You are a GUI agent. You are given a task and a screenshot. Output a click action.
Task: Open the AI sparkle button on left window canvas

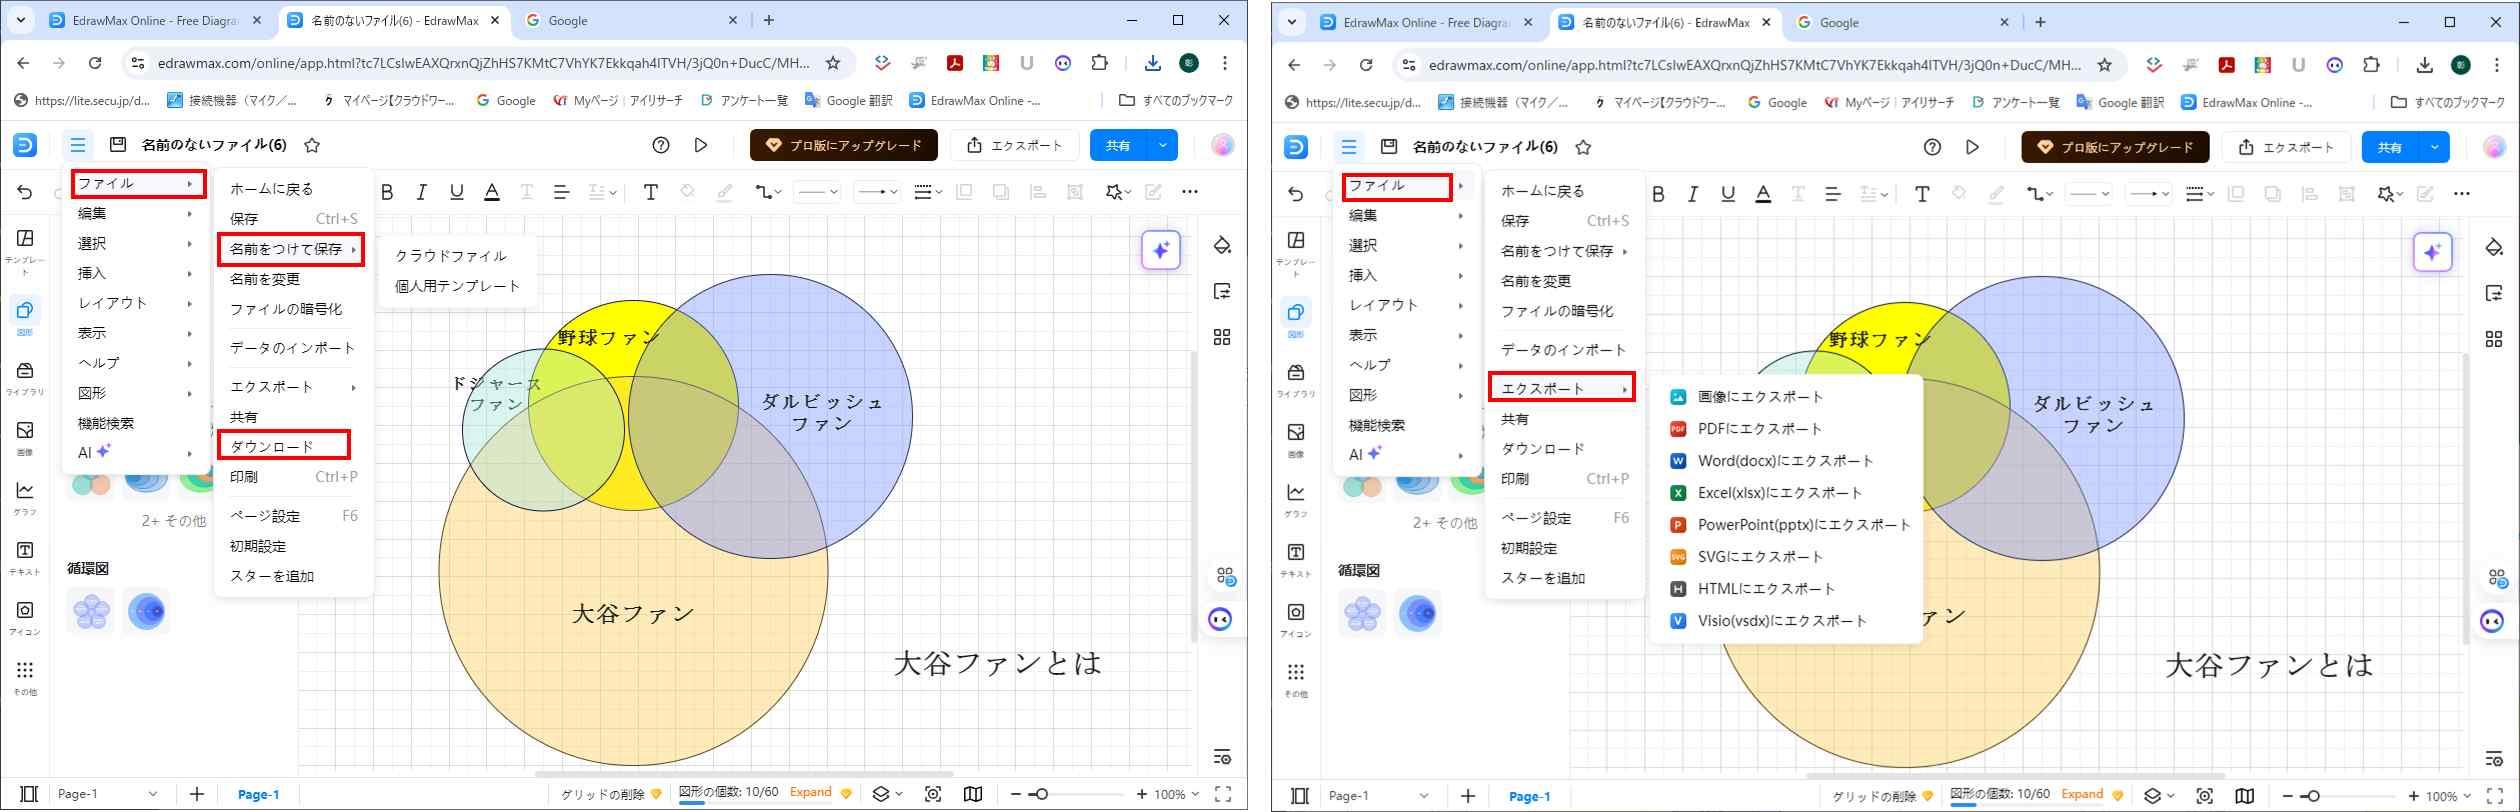pos(1161,250)
